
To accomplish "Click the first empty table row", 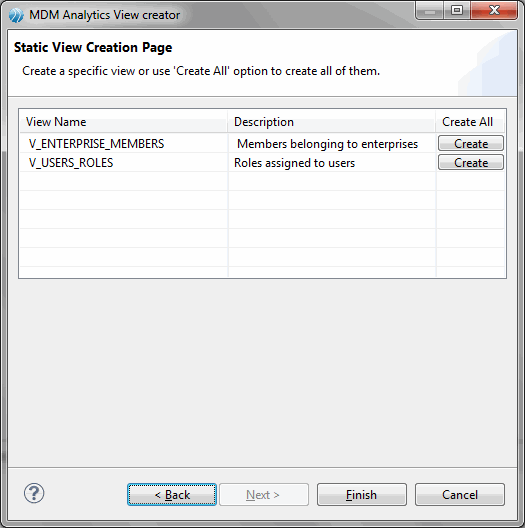I will pyautogui.click(x=262, y=181).
